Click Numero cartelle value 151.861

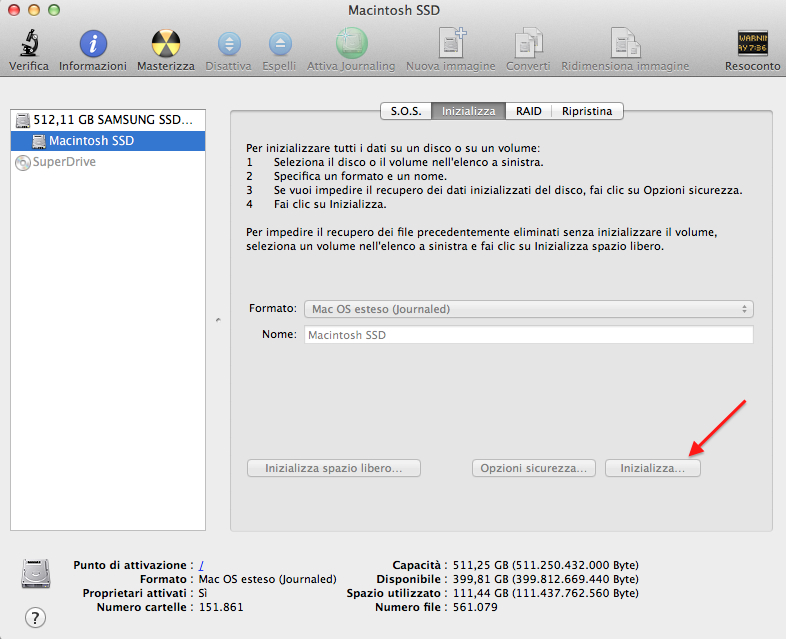(x=221, y=607)
